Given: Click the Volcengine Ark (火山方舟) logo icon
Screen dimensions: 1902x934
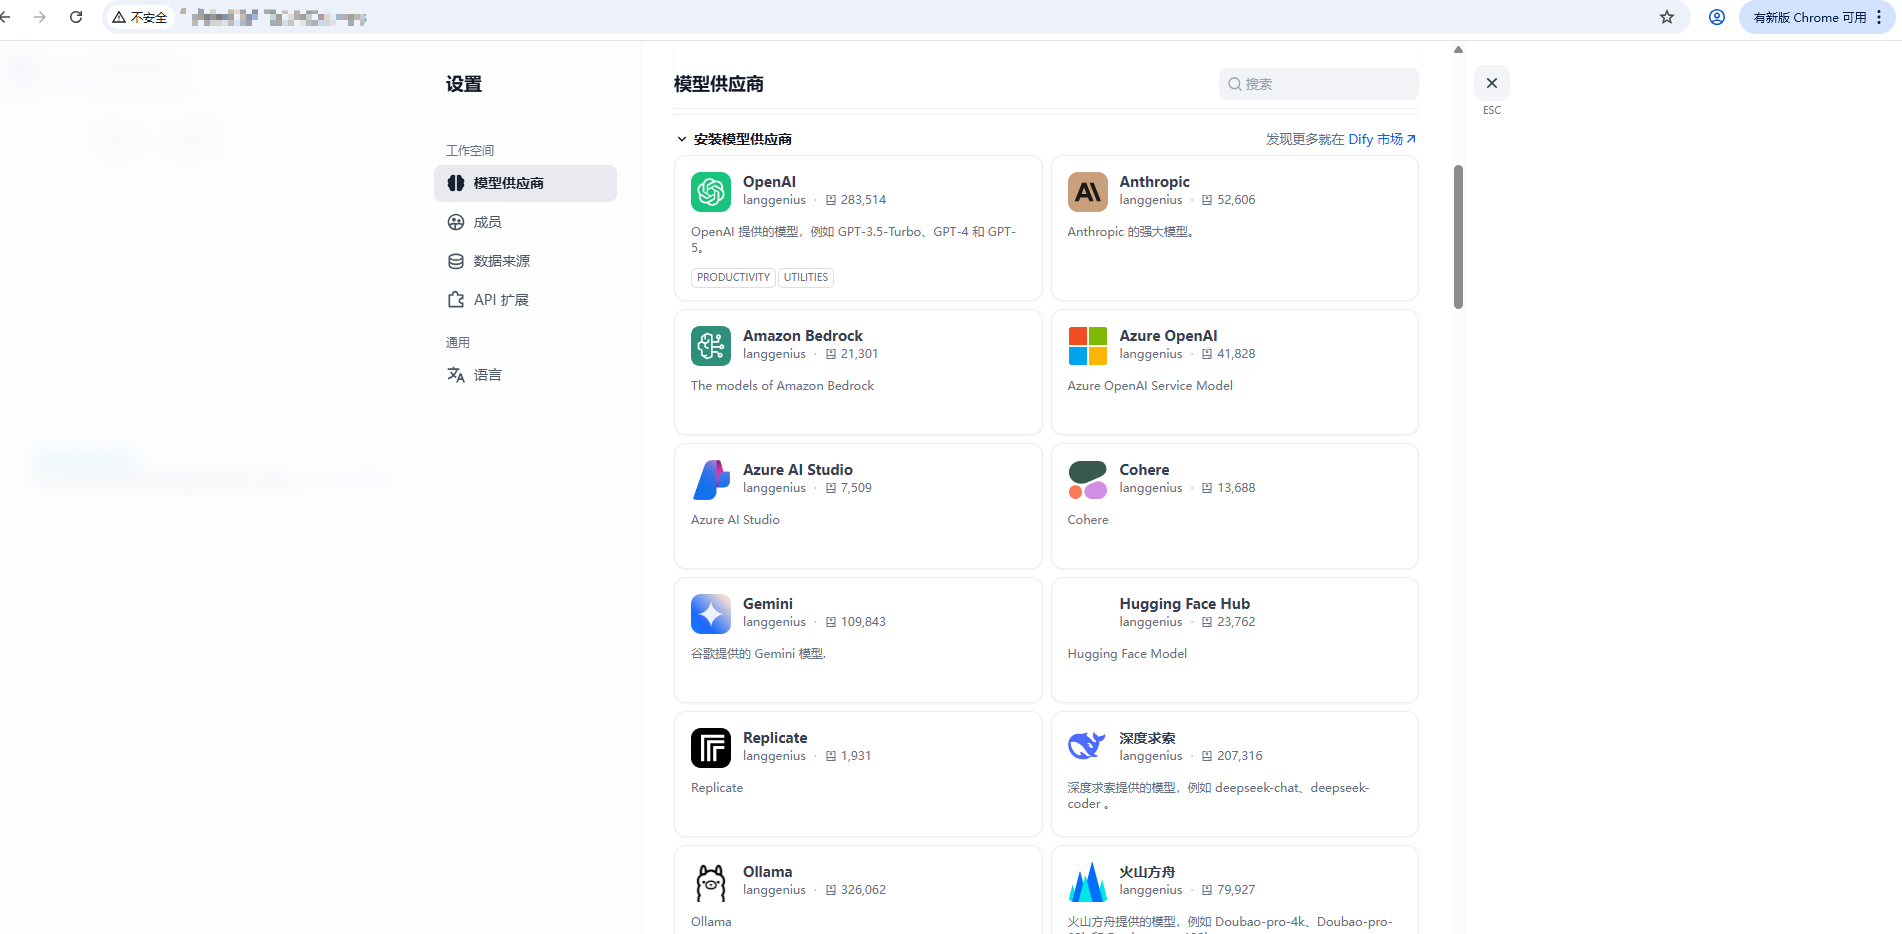Looking at the screenshot, I should point(1088,882).
